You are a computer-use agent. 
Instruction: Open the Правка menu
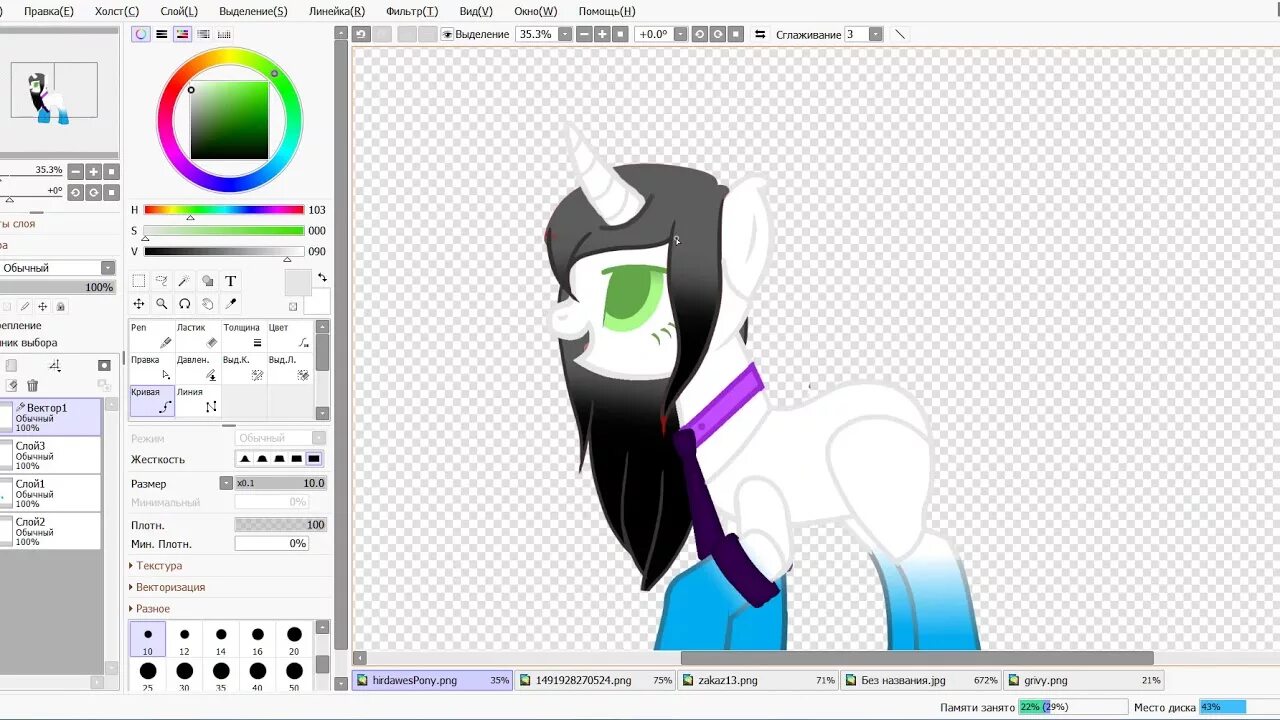point(48,11)
